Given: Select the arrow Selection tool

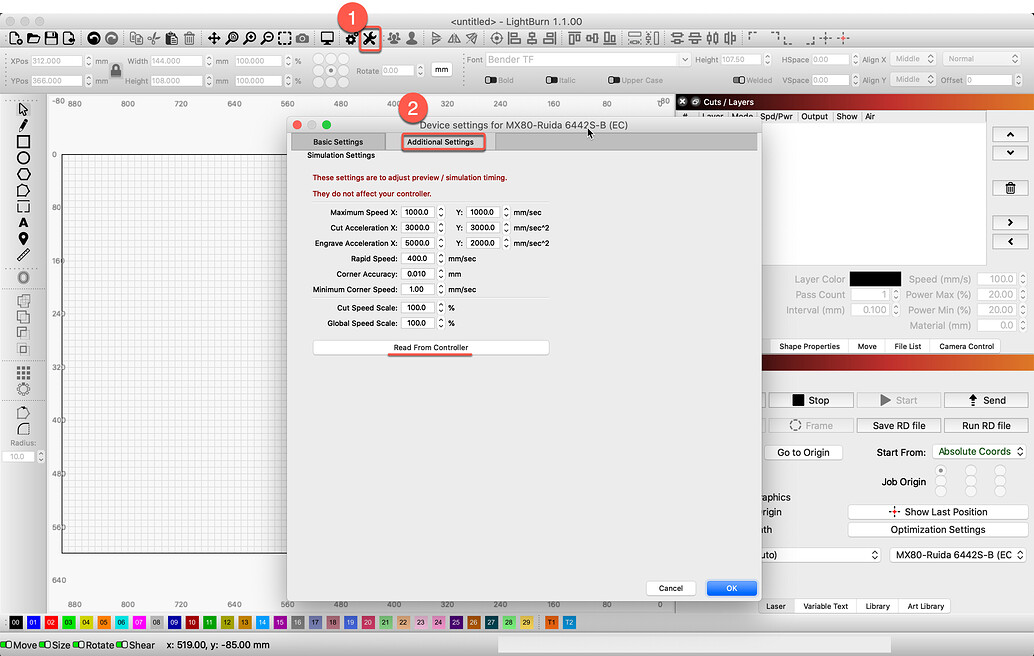Looking at the screenshot, I should tap(22, 109).
